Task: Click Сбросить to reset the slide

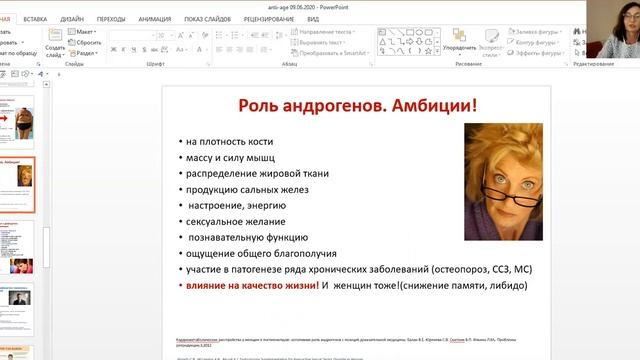Action: [x=85, y=42]
